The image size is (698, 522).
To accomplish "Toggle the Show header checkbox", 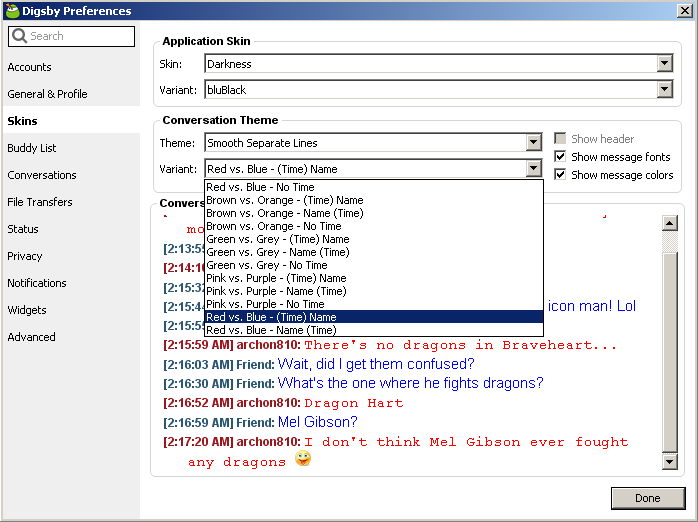I will 560,138.
